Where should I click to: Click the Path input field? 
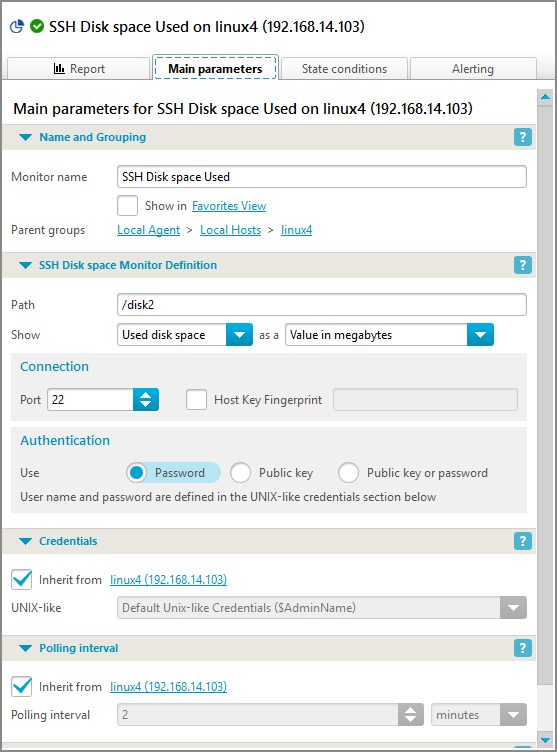[x=322, y=305]
